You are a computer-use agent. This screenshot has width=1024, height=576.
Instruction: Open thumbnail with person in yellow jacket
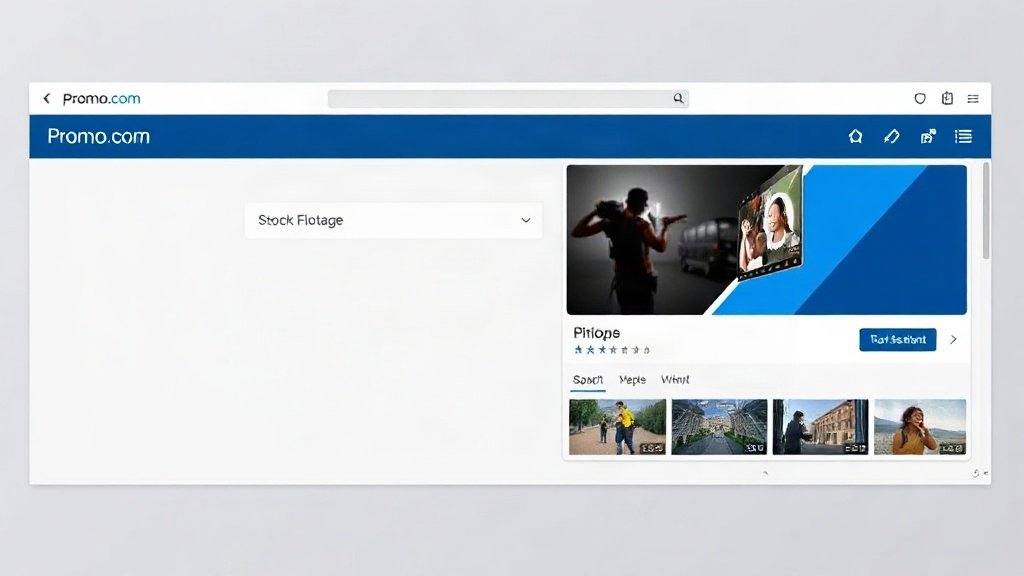618,427
